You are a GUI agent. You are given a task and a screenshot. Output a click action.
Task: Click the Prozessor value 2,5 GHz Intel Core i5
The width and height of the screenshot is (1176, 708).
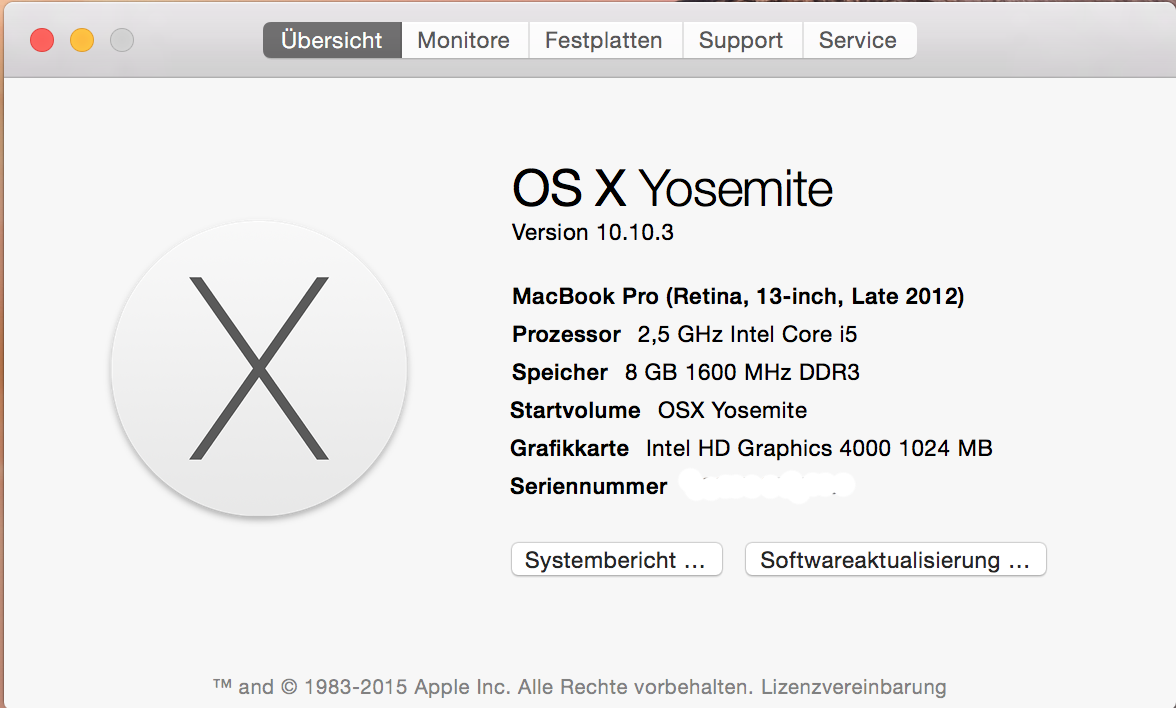(747, 334)
